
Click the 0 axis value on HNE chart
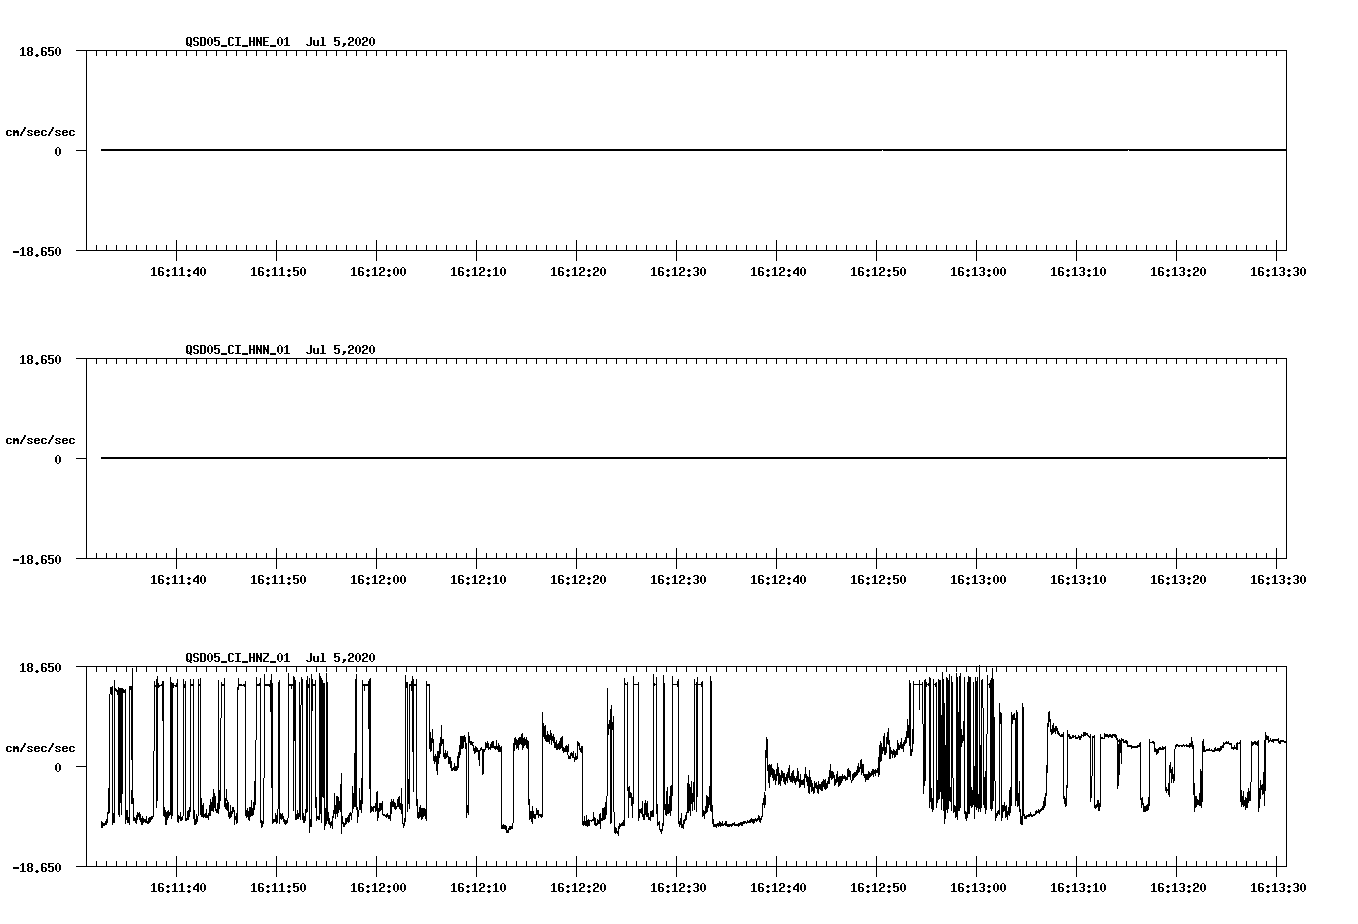(x=58, y=151)
